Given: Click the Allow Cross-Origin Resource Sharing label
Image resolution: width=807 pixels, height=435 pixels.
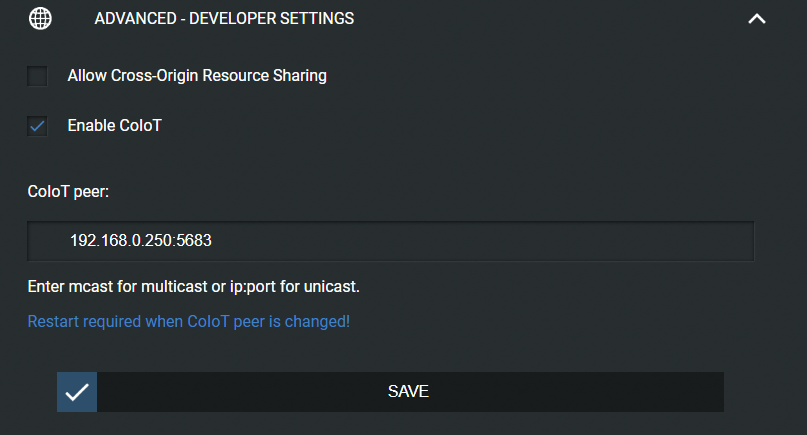Looking at the screenshot, I should 197,75.
